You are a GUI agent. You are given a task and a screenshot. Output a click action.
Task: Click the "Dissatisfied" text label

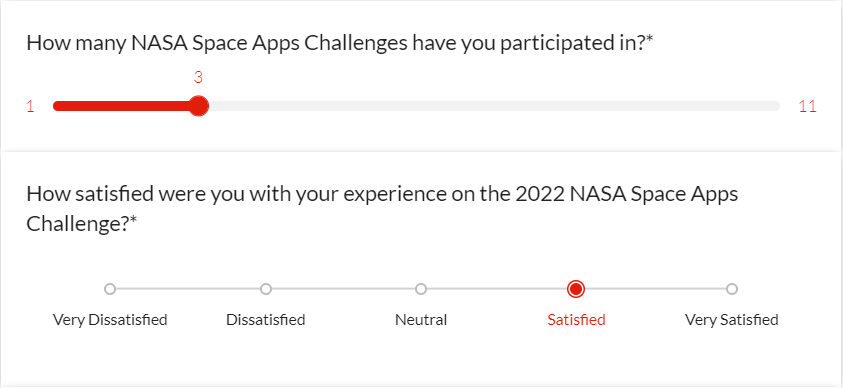point(266,320)
